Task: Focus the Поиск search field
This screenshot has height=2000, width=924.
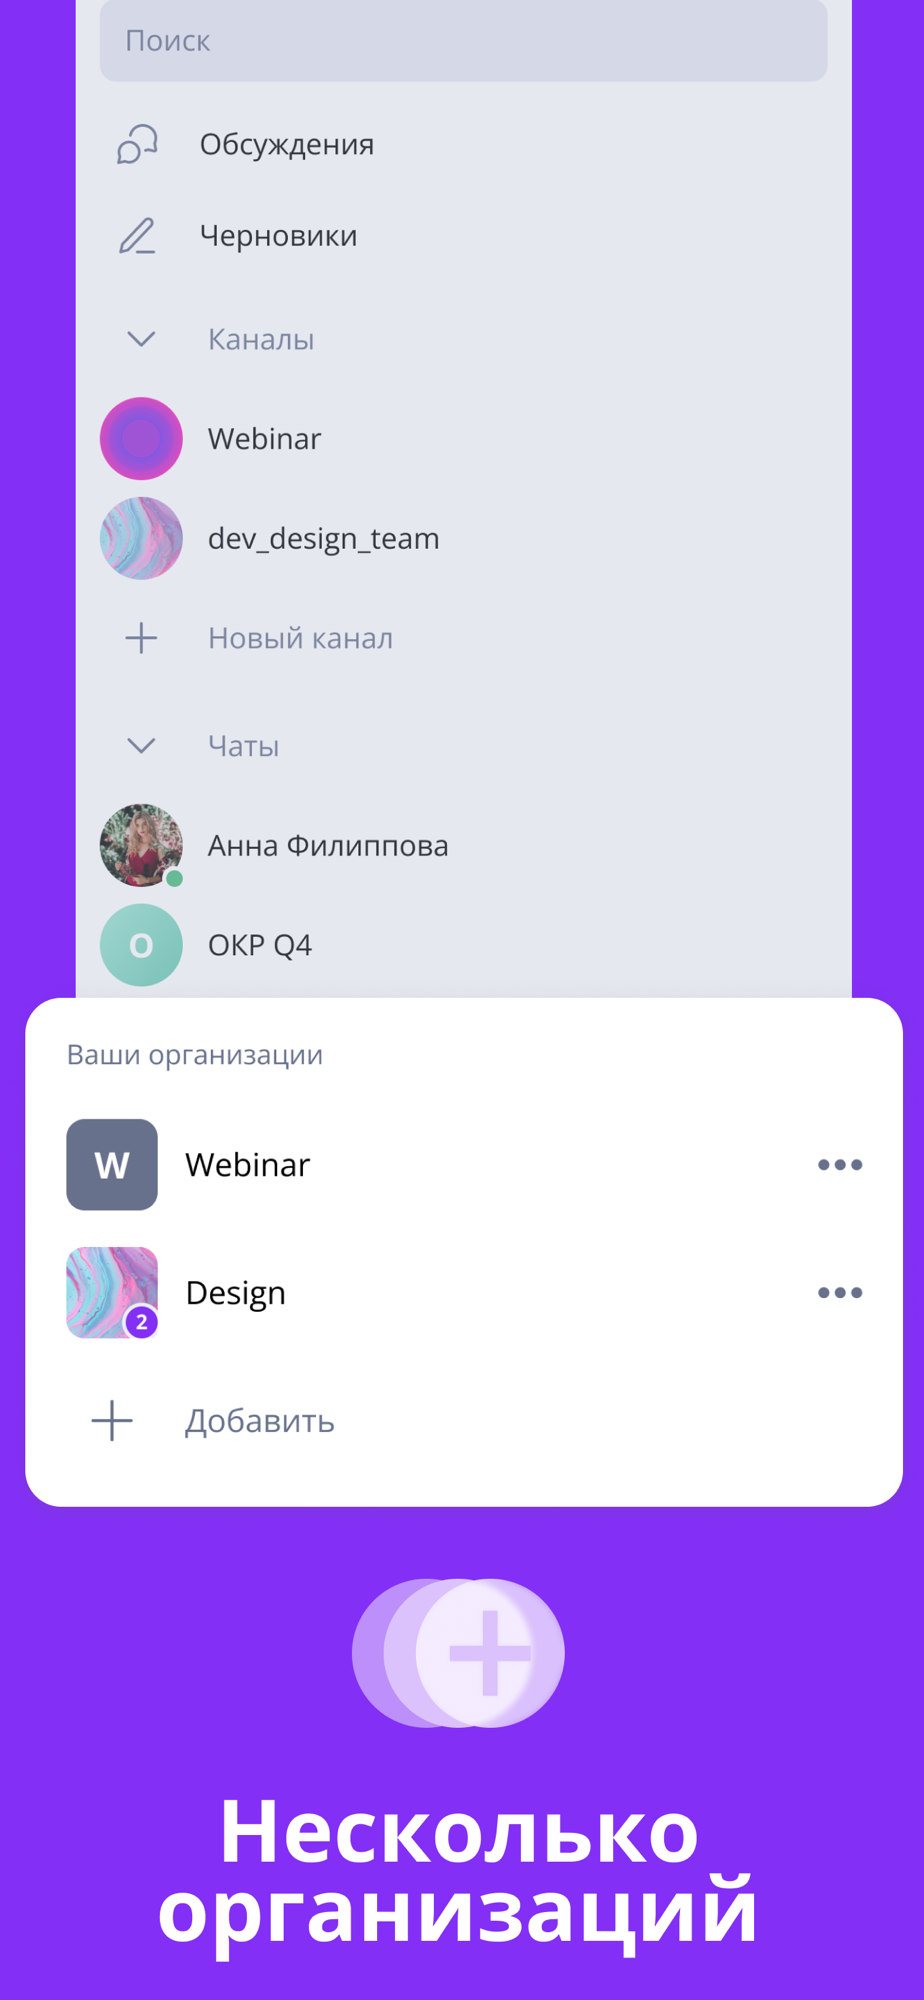Action: click(463, 41)
